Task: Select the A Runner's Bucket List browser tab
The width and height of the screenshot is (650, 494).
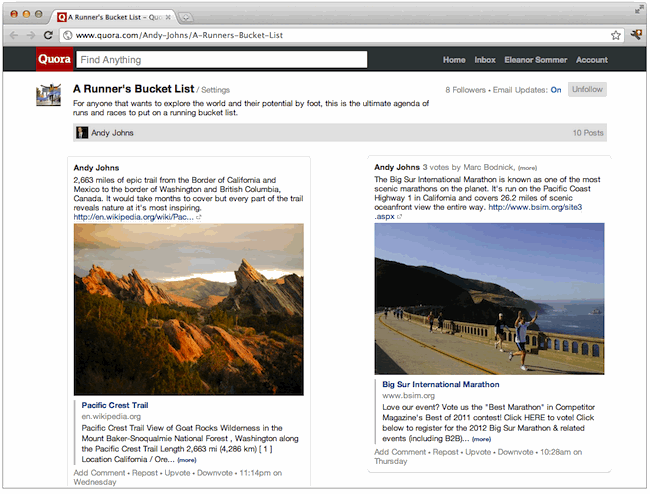Action: click(114, 17)
